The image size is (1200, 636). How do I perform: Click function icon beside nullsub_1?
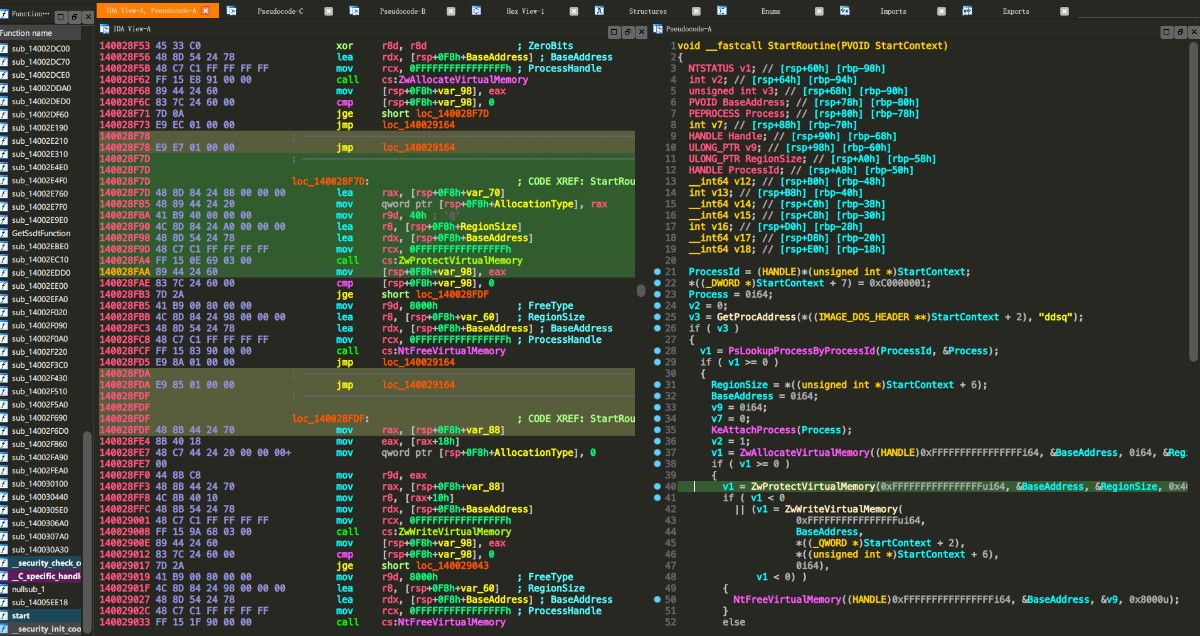coord(5,589)
